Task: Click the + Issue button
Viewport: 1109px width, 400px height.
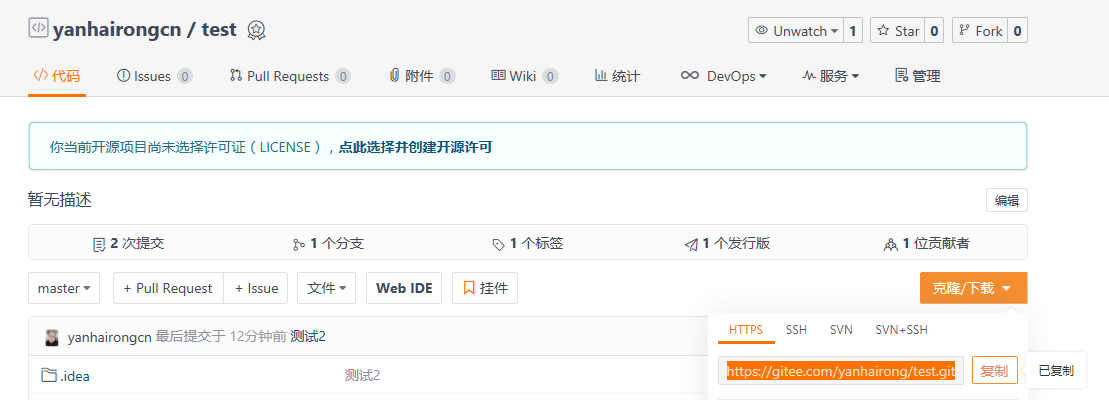Action: [256, 288]
